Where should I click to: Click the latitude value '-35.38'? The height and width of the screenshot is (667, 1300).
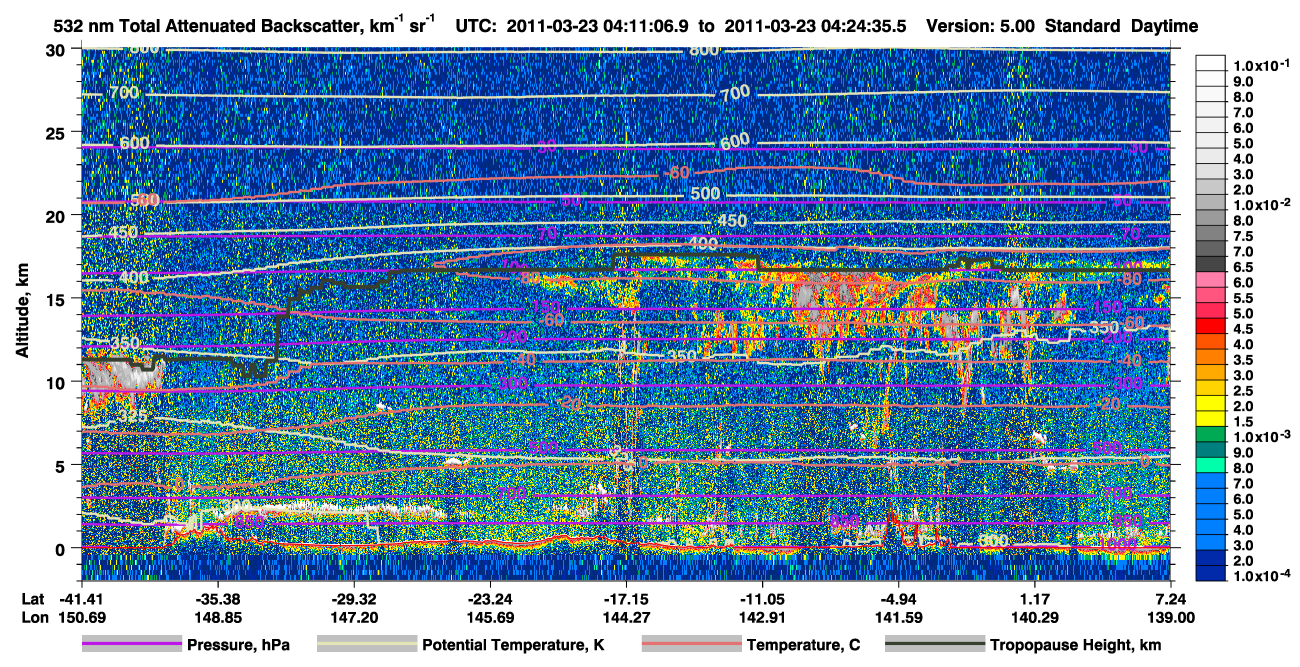coord(217,599)
